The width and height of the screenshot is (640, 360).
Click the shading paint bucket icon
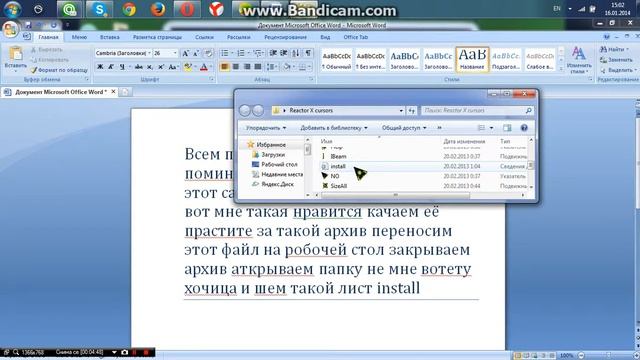pyautogui.click(x=286, y=67)
